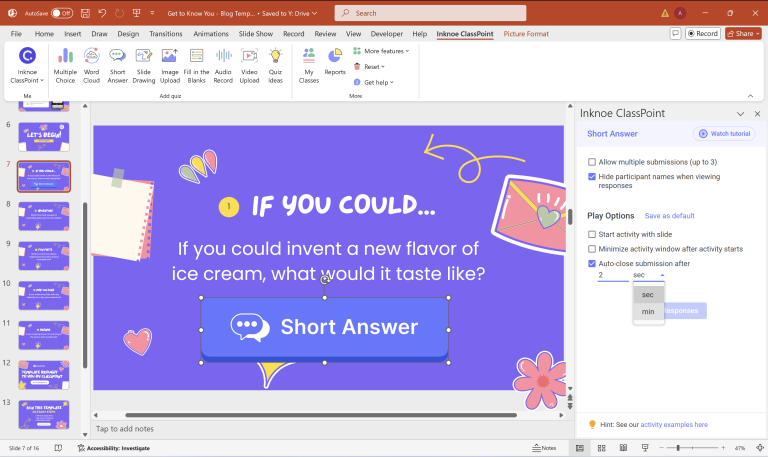Open the Inknoe ClassPoint account dropdown
This screenshot has width=768, height=457.
point(27,66)
